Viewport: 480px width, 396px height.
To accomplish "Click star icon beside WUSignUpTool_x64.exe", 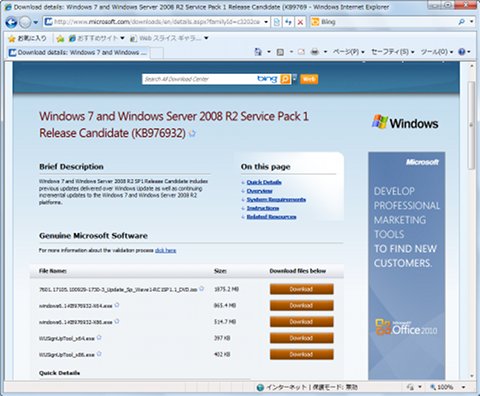I will (x=99, y=338).
